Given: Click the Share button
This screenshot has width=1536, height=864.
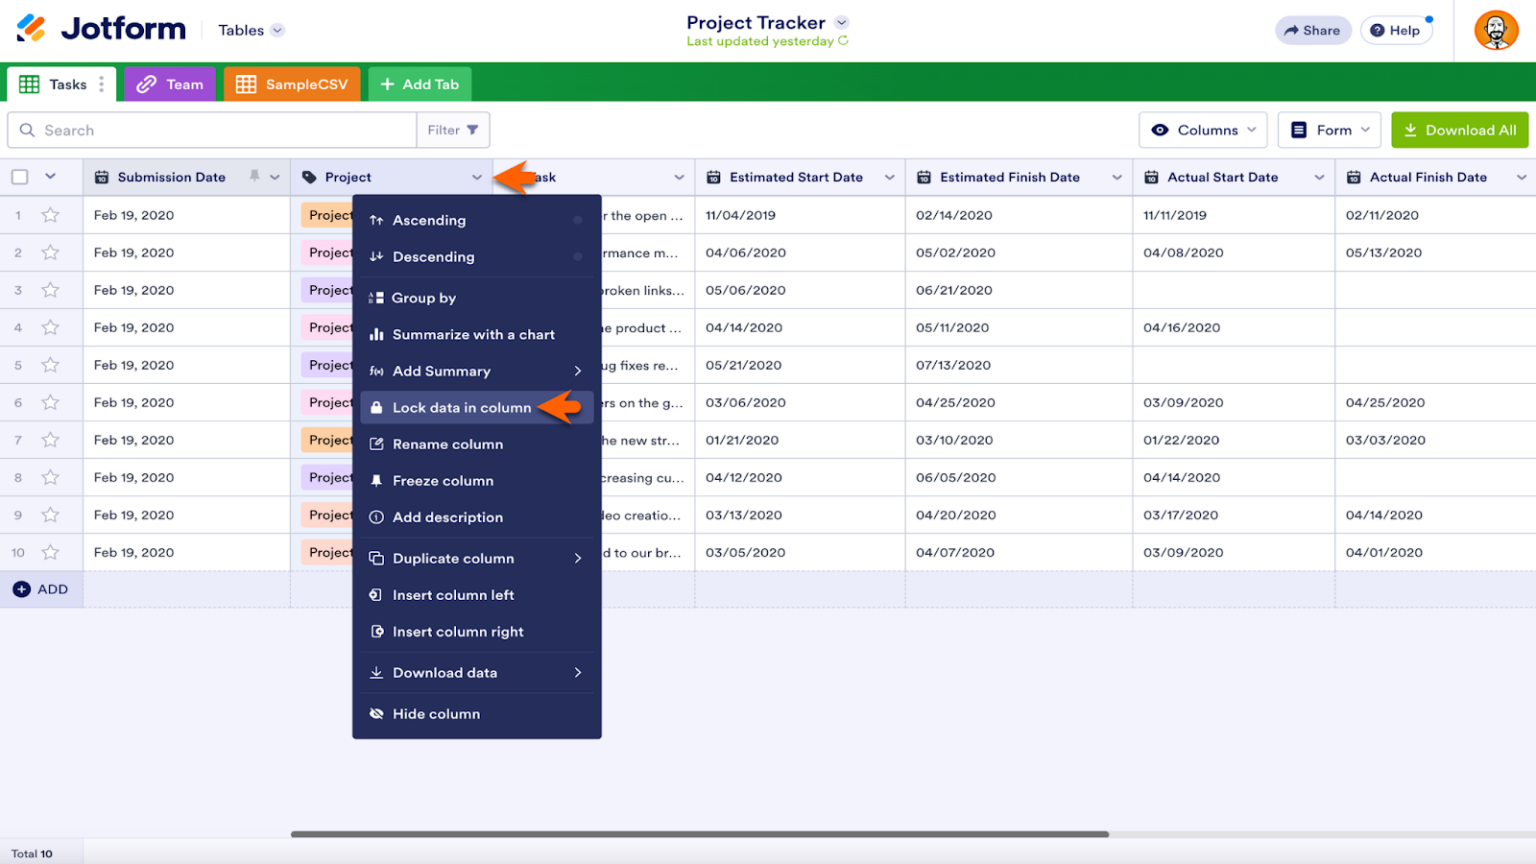Looking at the screenshot, I should point(1313,30).
